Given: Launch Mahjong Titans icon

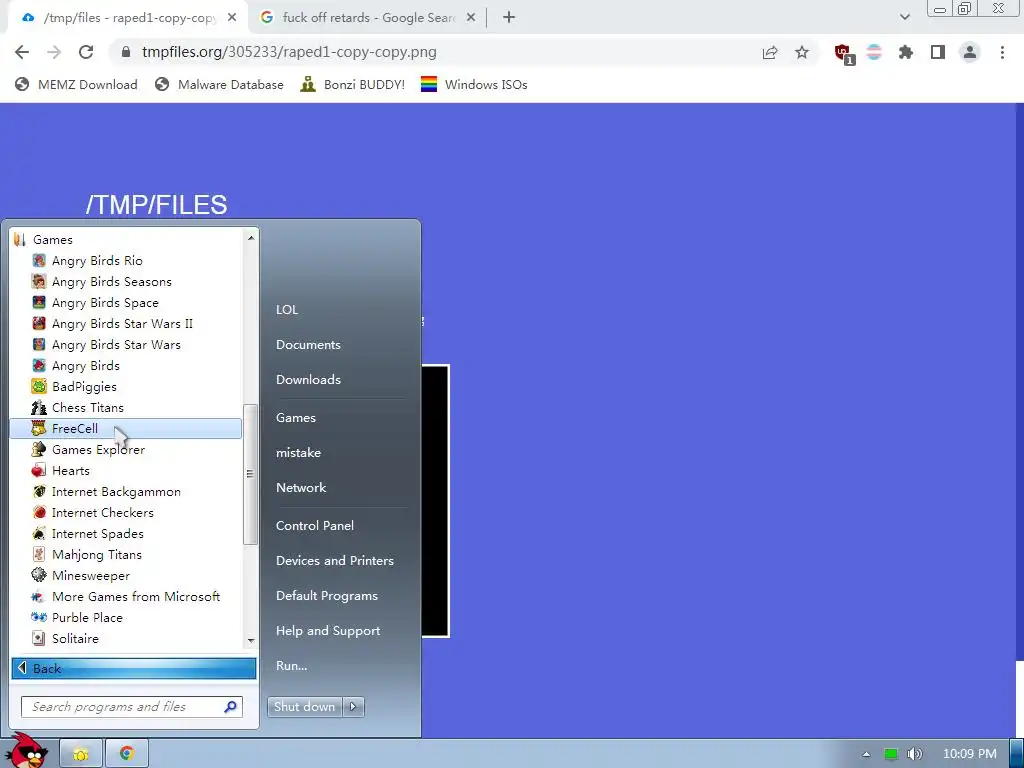Looking at the screenshot, I should 39,554.
